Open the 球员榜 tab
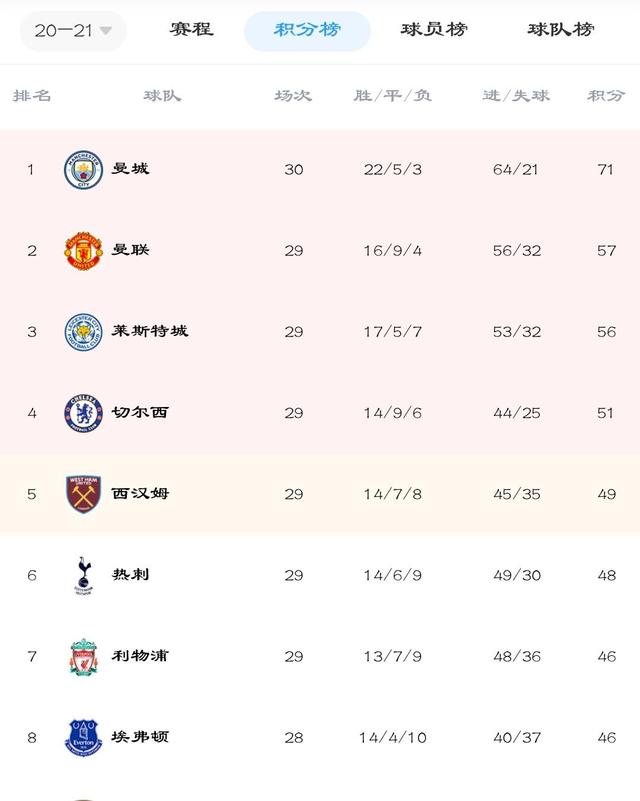640x801 pixels. [434, 30]
